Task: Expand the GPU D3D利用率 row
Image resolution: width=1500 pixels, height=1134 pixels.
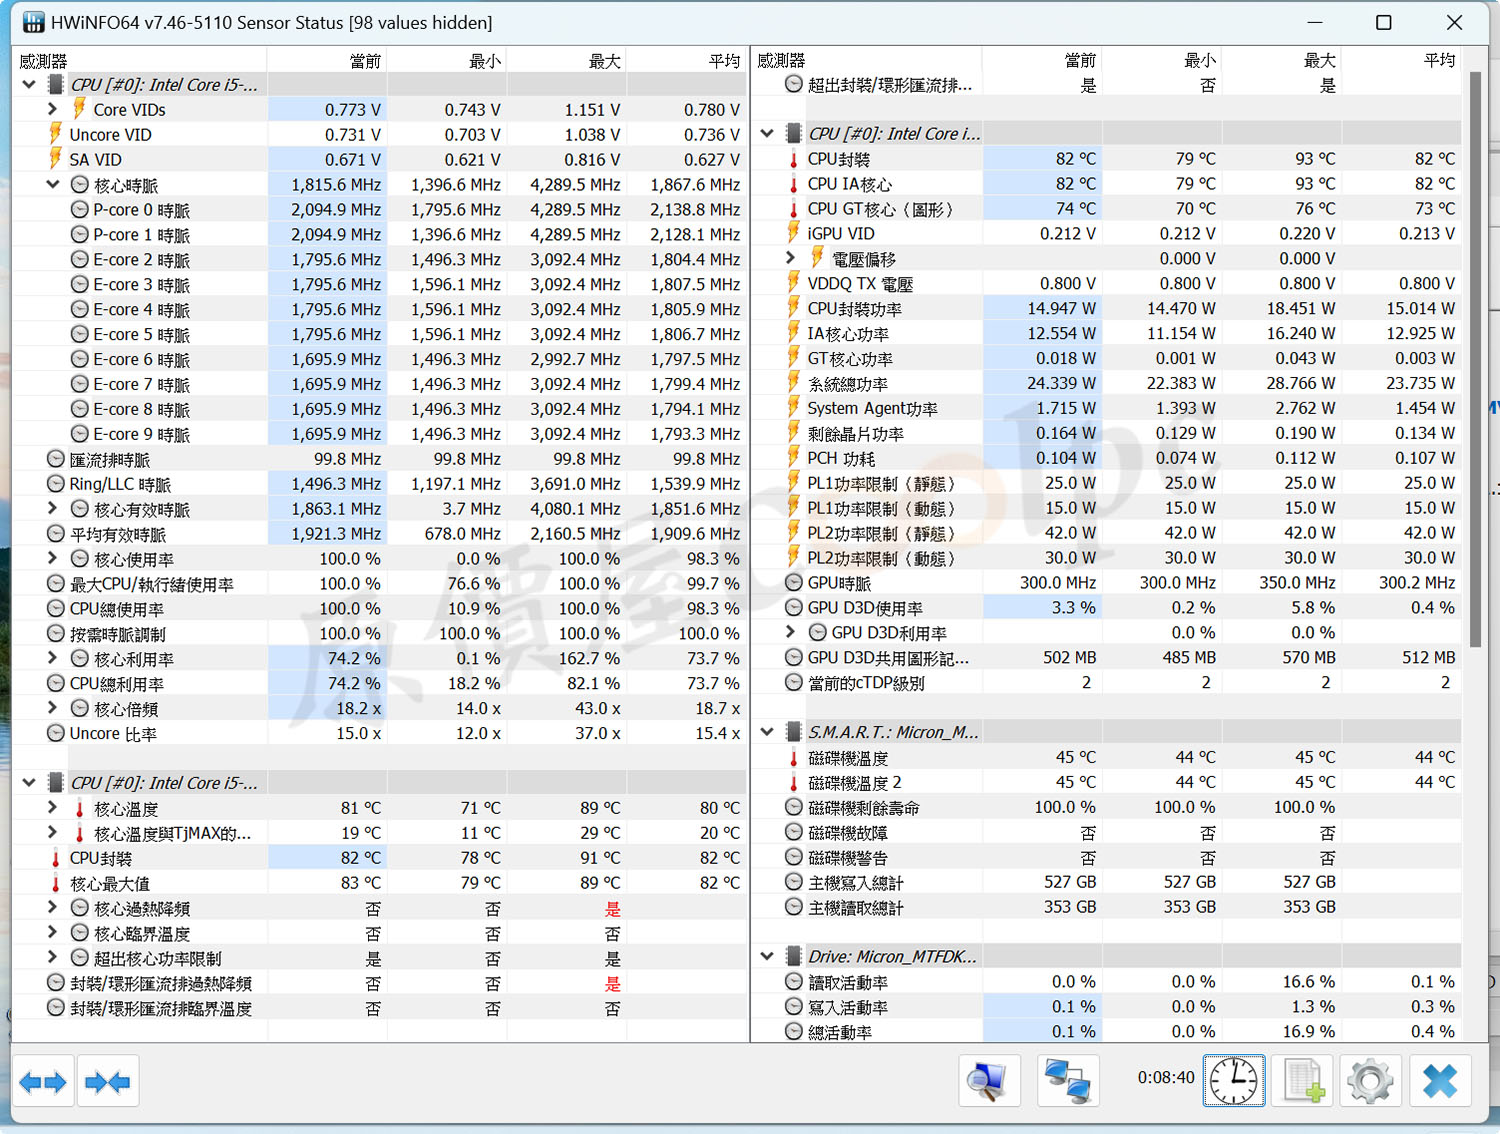Action: (x=791, y=632)
